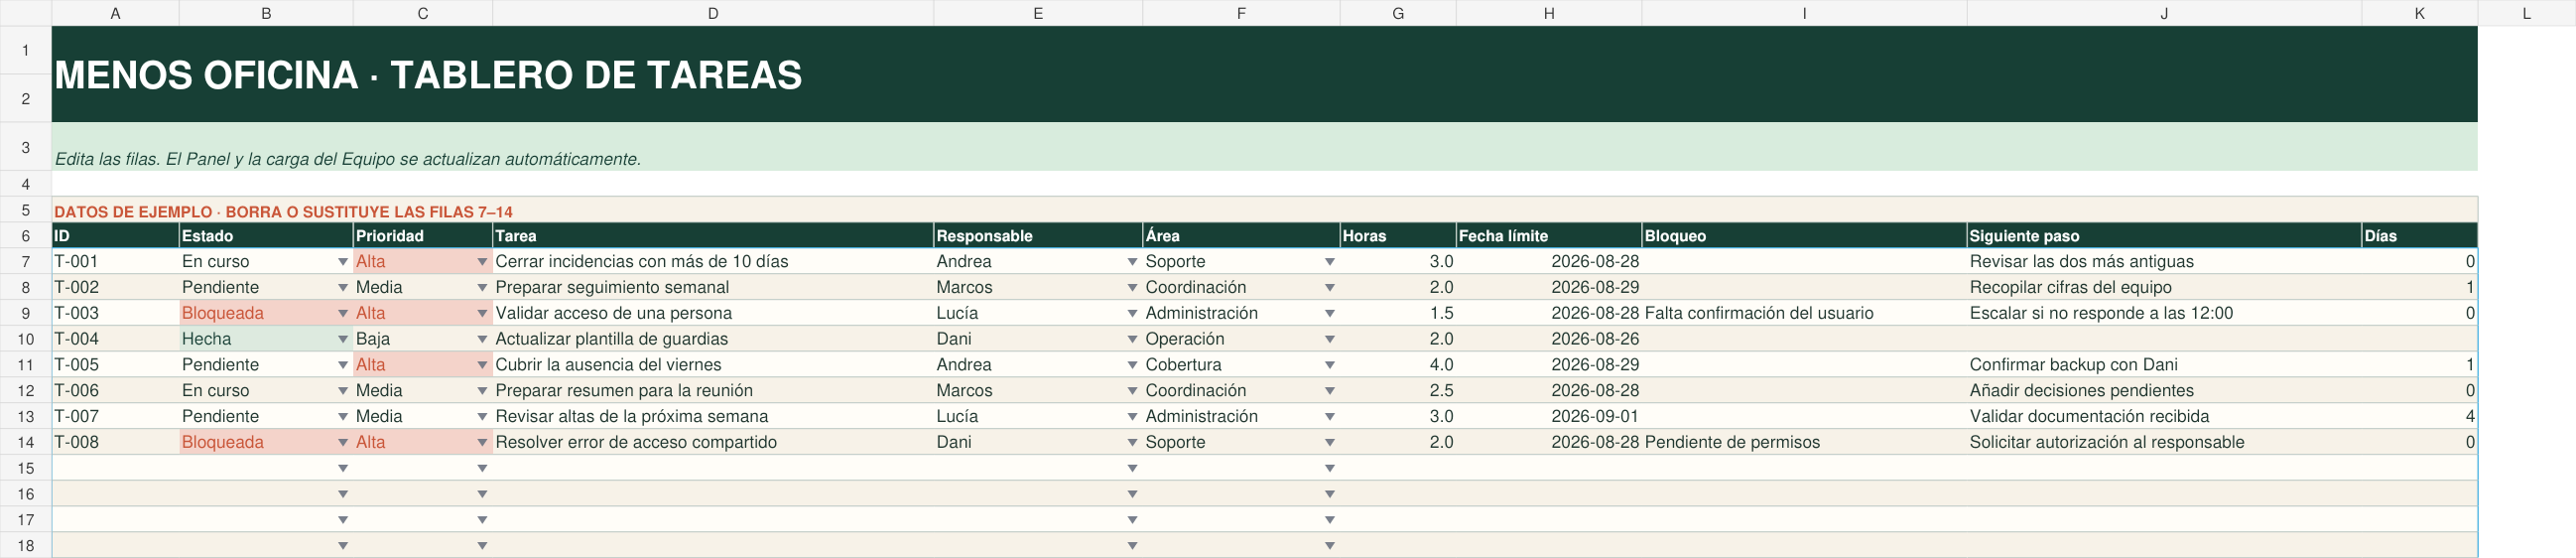Open Estado dropdown for task T-001
Screen dimensions: 2576x558
343,262
